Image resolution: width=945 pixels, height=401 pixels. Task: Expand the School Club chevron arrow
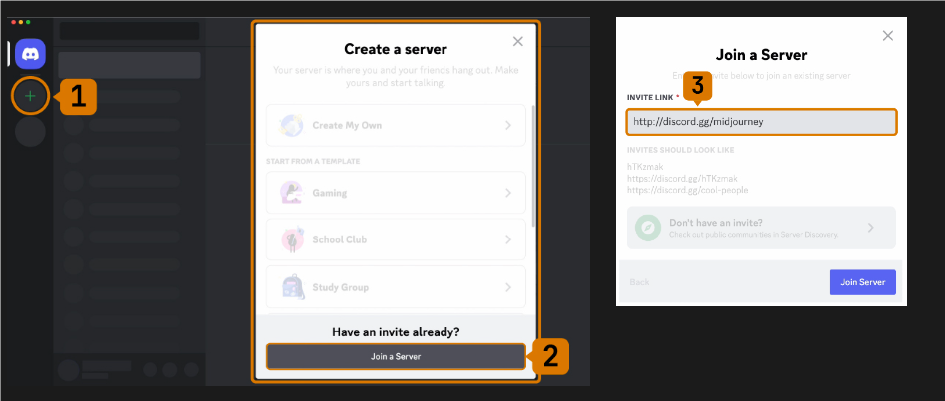[x=508, y=239]
